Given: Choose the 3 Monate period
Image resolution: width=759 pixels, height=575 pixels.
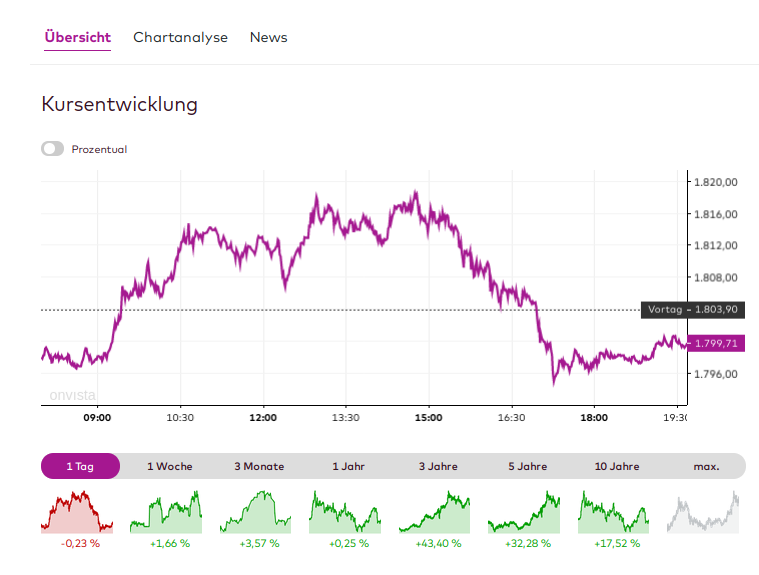Looking at the screenshot, I should coord(259,466).
